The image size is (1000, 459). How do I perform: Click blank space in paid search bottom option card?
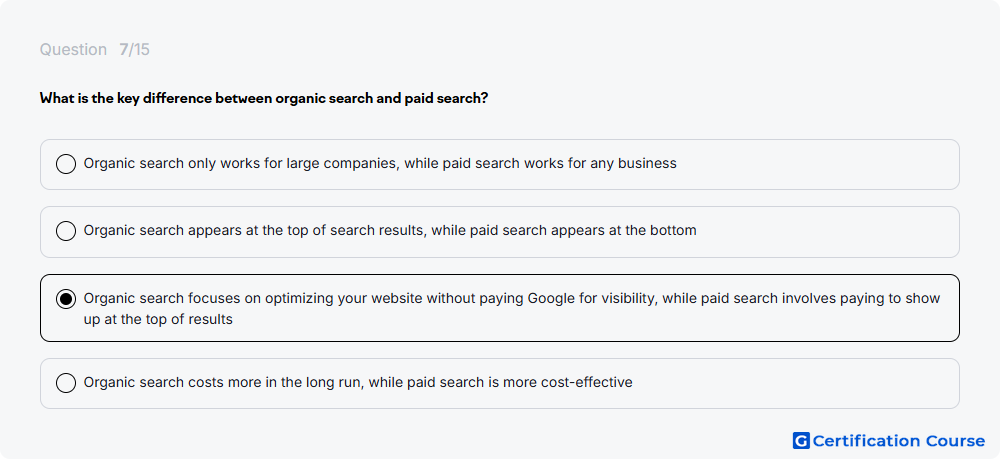point(829,232)
